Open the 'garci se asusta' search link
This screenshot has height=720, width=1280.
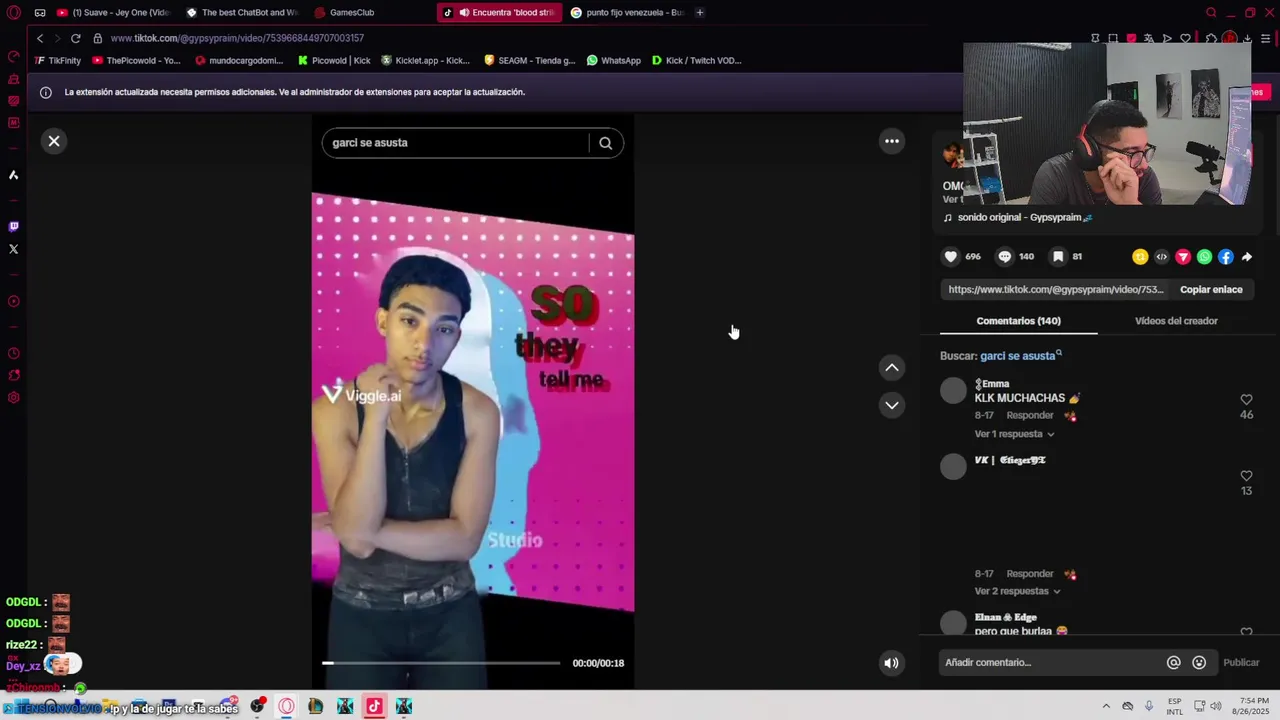[1020, 356]
